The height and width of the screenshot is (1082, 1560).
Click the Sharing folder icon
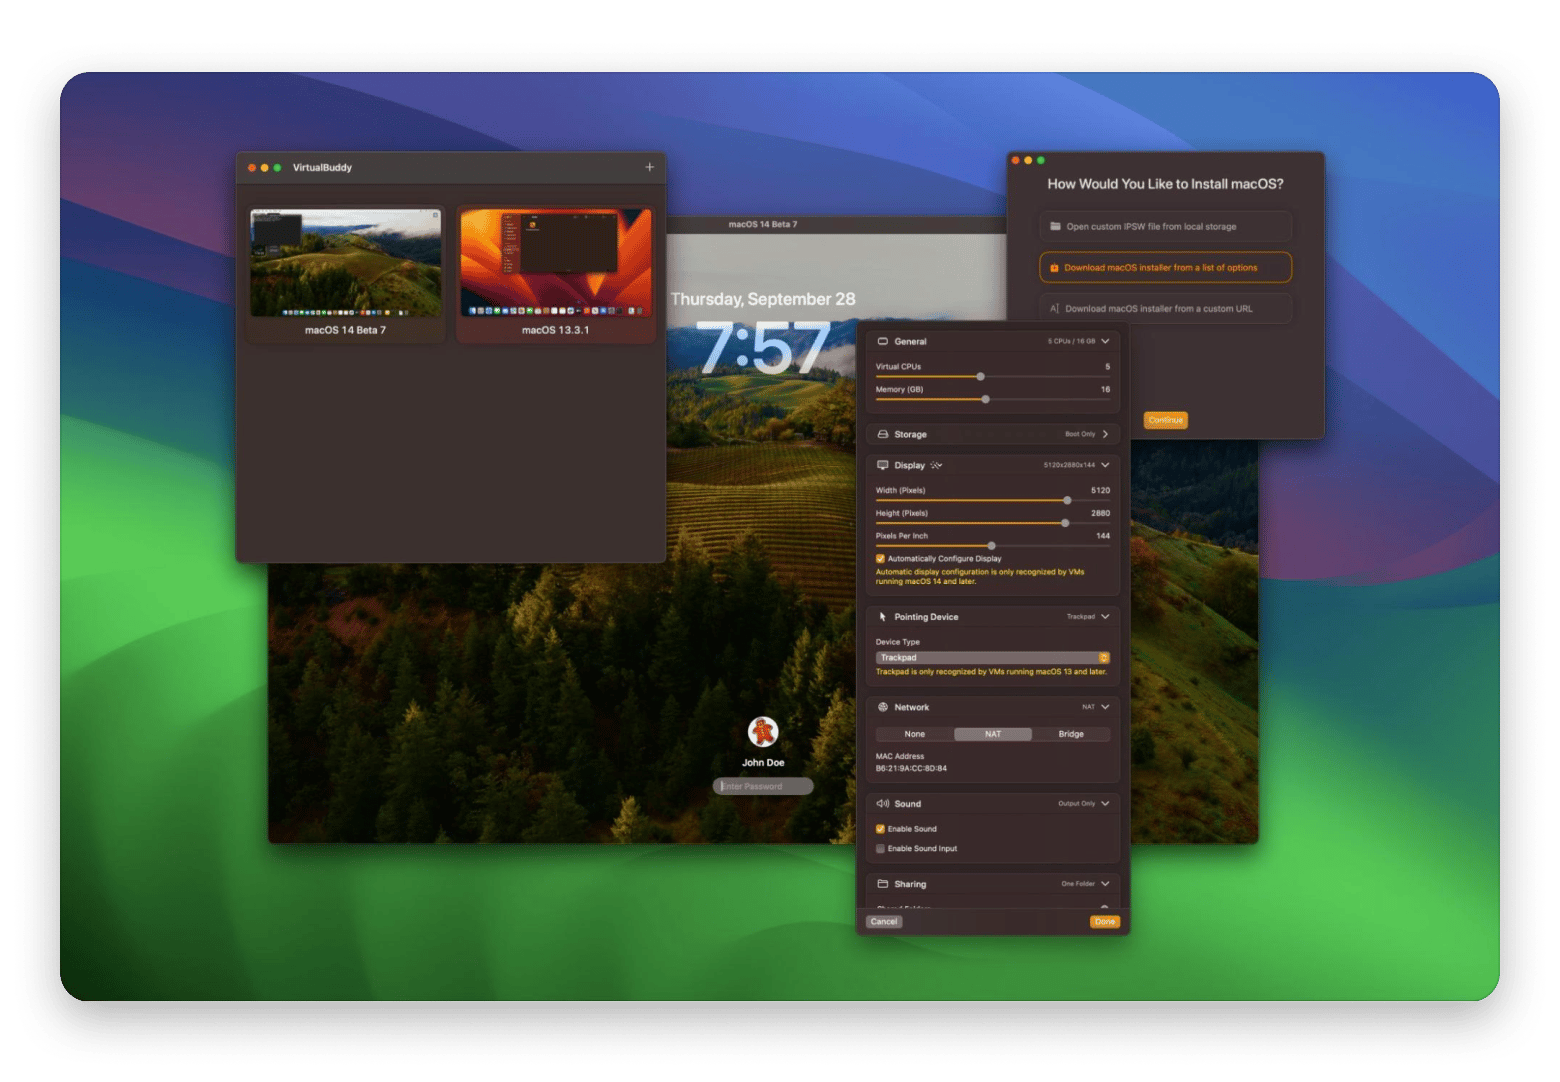883,884
